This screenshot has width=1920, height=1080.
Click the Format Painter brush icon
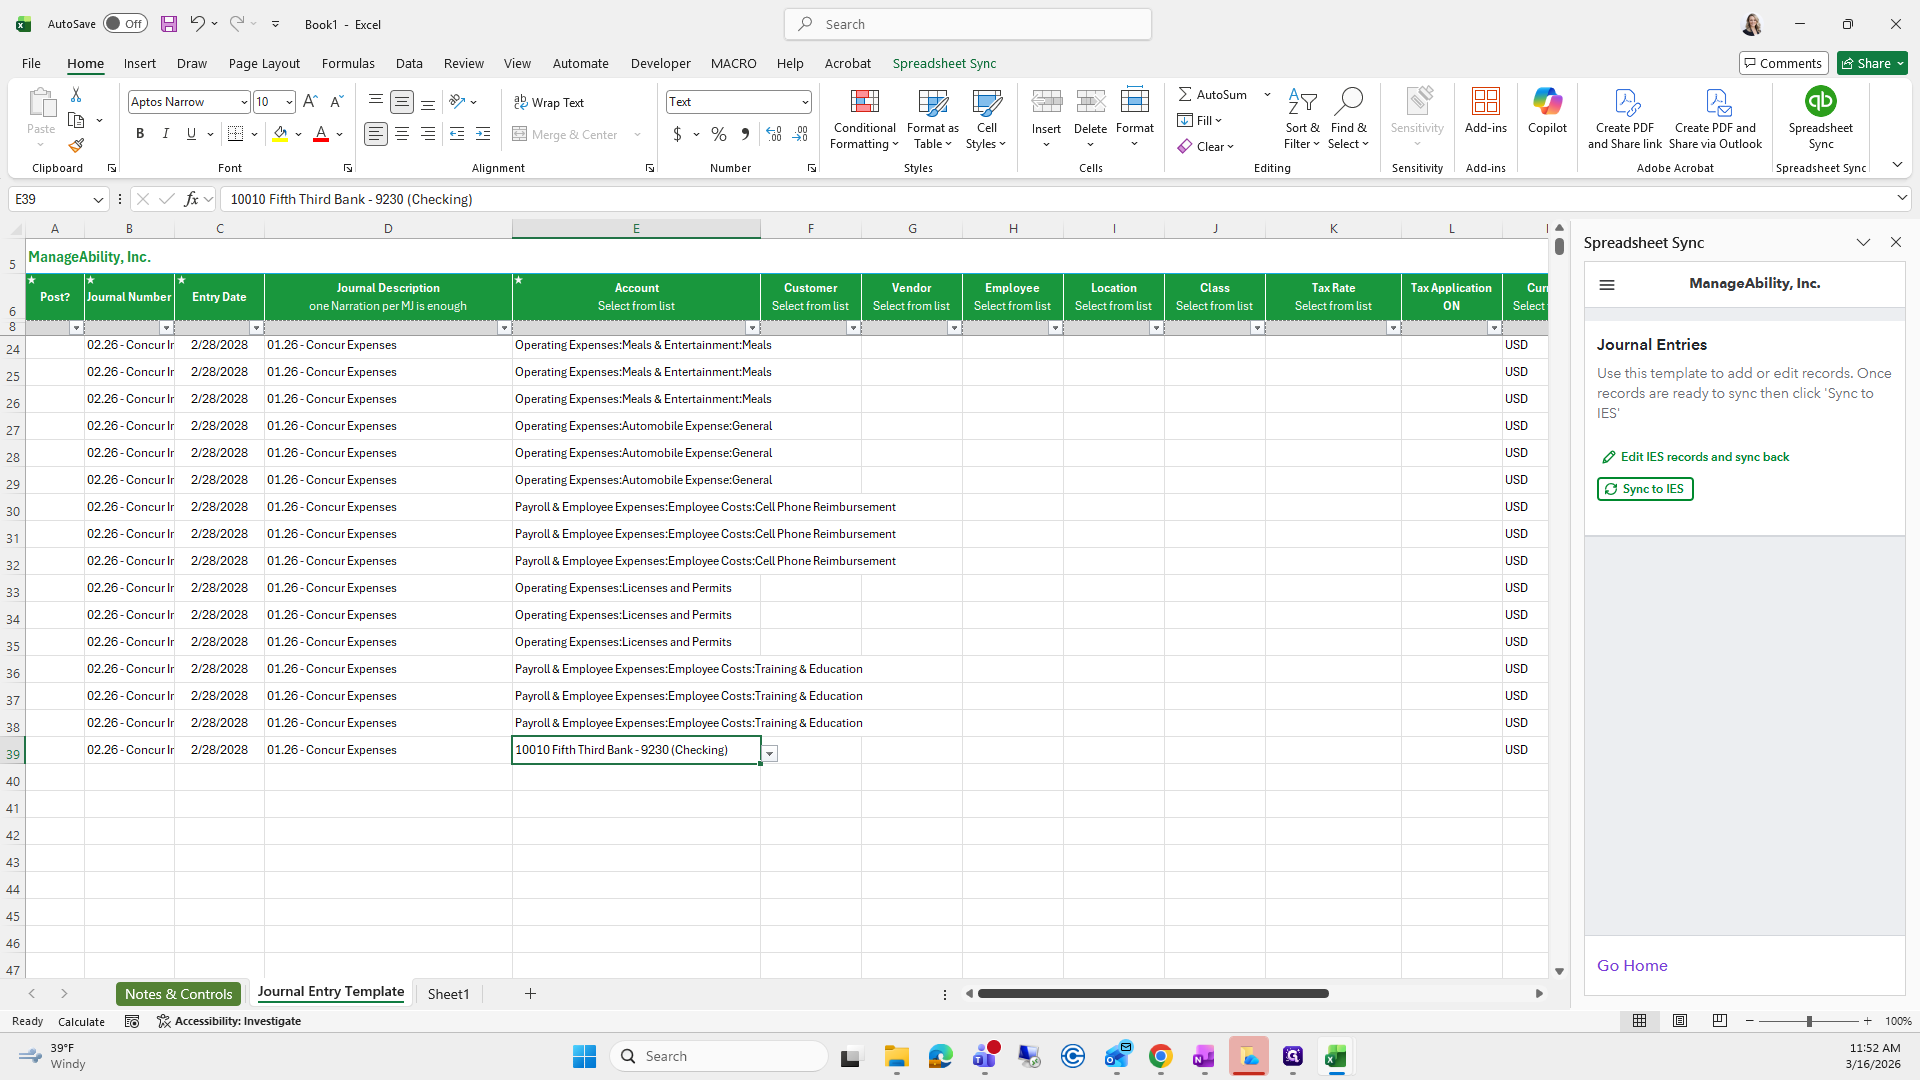coord(76,146)
